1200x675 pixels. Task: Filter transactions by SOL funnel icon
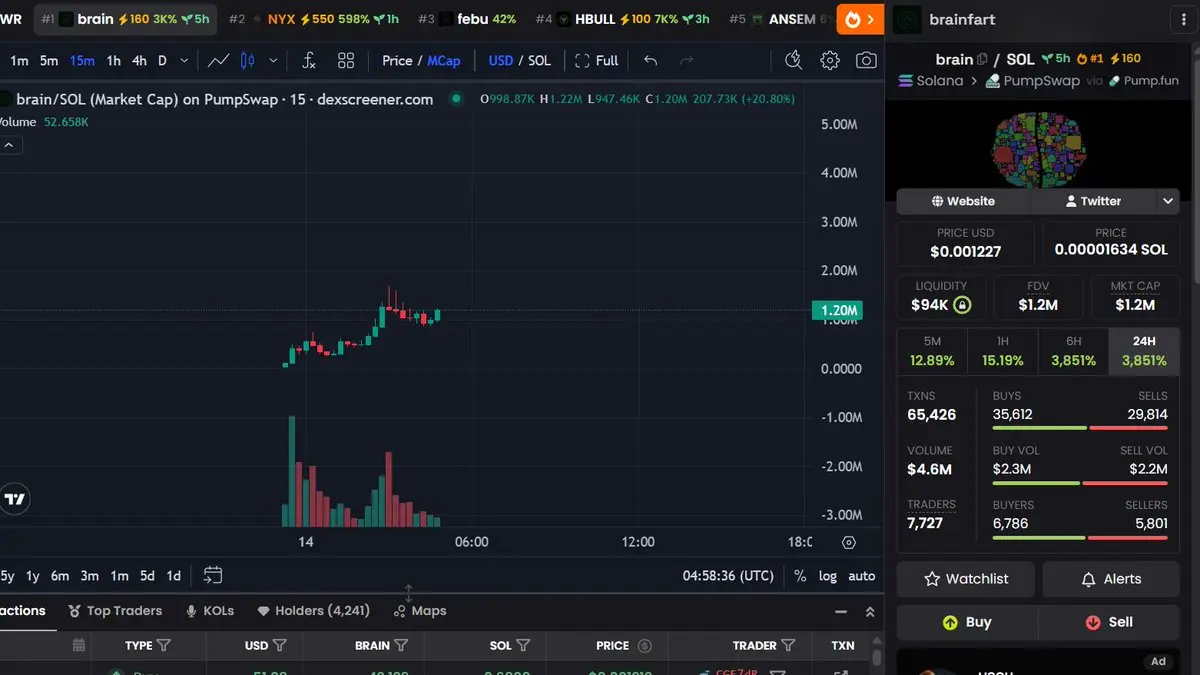[523, 645]
